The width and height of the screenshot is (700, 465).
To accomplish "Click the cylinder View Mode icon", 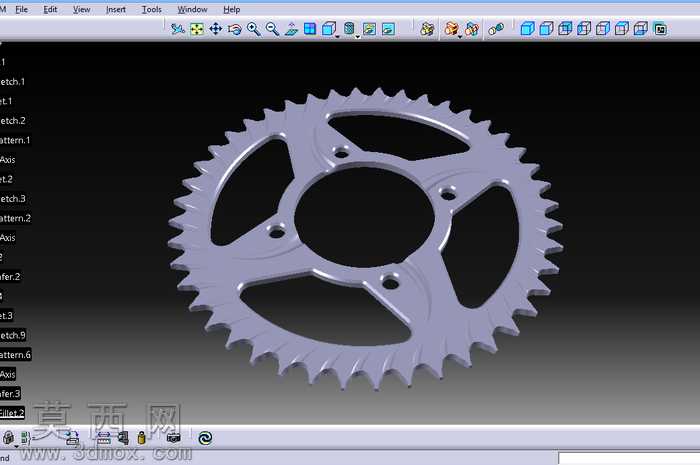I will click(x=349, y=29).
